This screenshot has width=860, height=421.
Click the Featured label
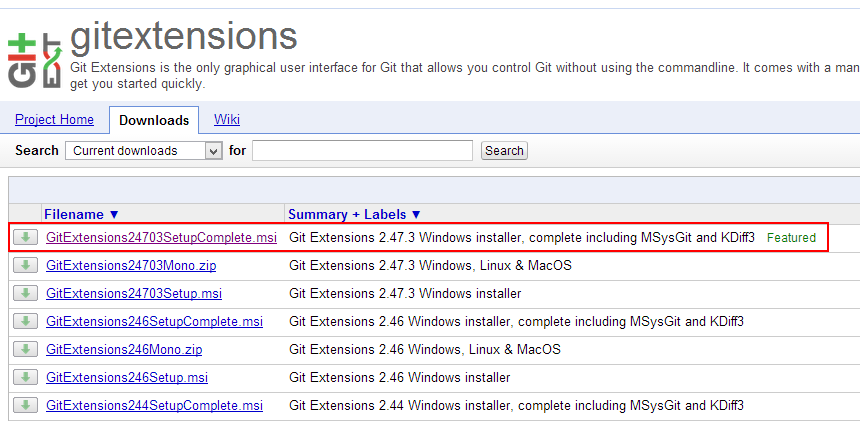click(791, 238)
